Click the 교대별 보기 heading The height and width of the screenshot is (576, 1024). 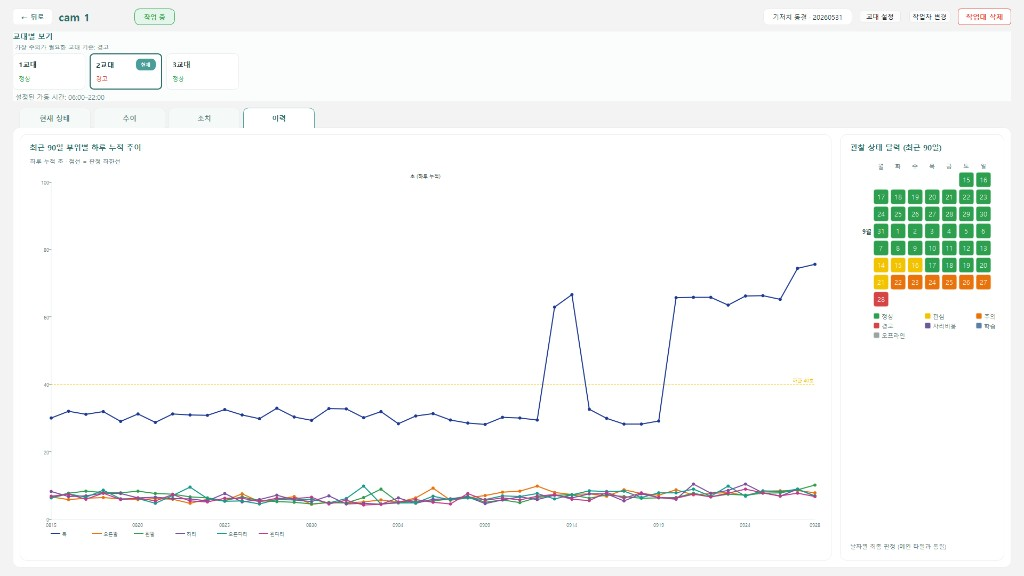point(33,37)
